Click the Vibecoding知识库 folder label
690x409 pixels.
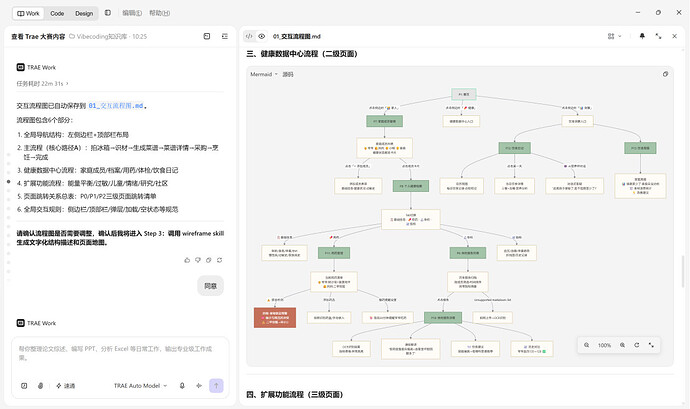98,37
